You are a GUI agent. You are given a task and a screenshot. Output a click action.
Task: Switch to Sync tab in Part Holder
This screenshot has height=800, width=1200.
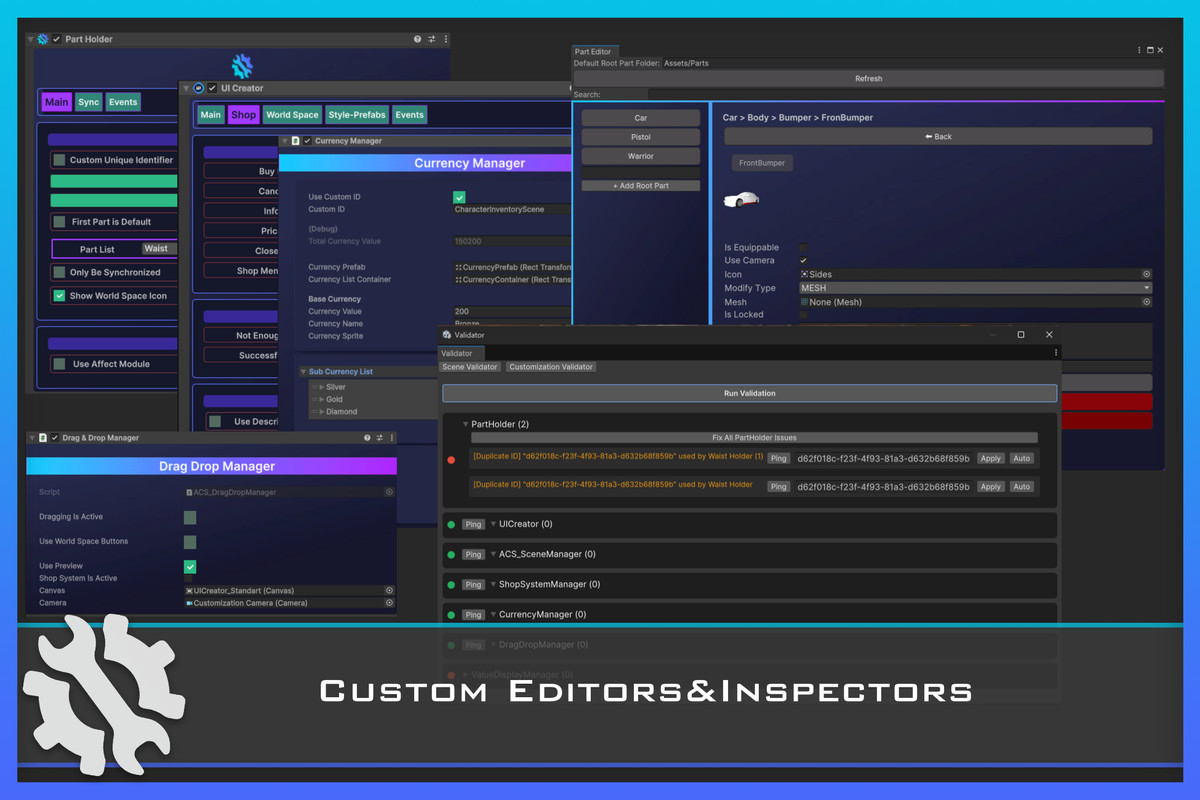pos(89,102)
